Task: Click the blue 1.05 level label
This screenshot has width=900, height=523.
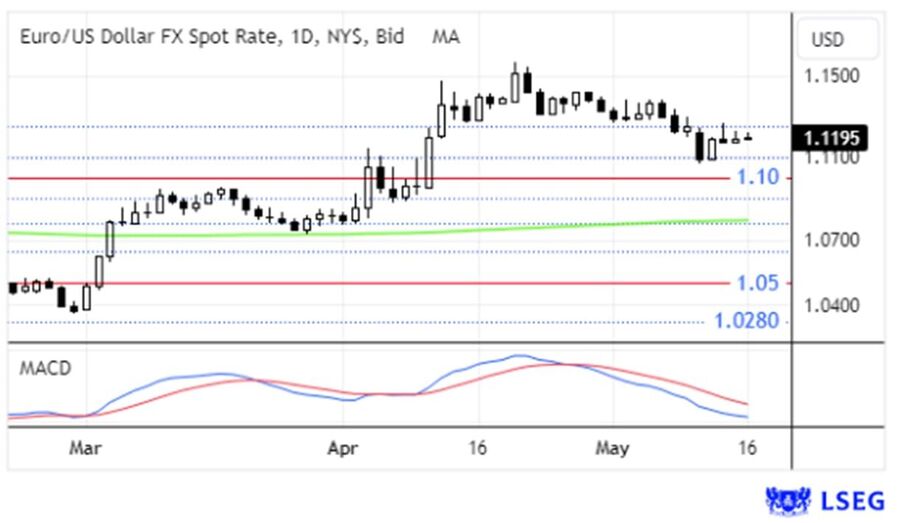Action: (758, 283)
